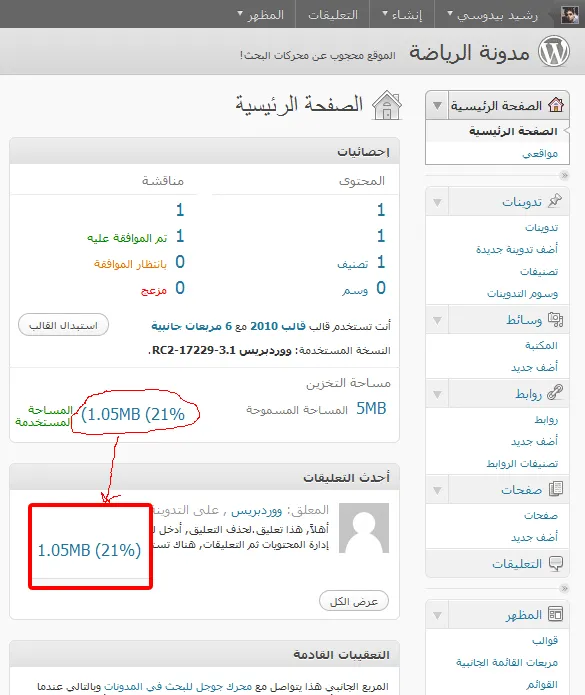
Task: Click the user avatar in top bar
Action: (x=569, y=15)
